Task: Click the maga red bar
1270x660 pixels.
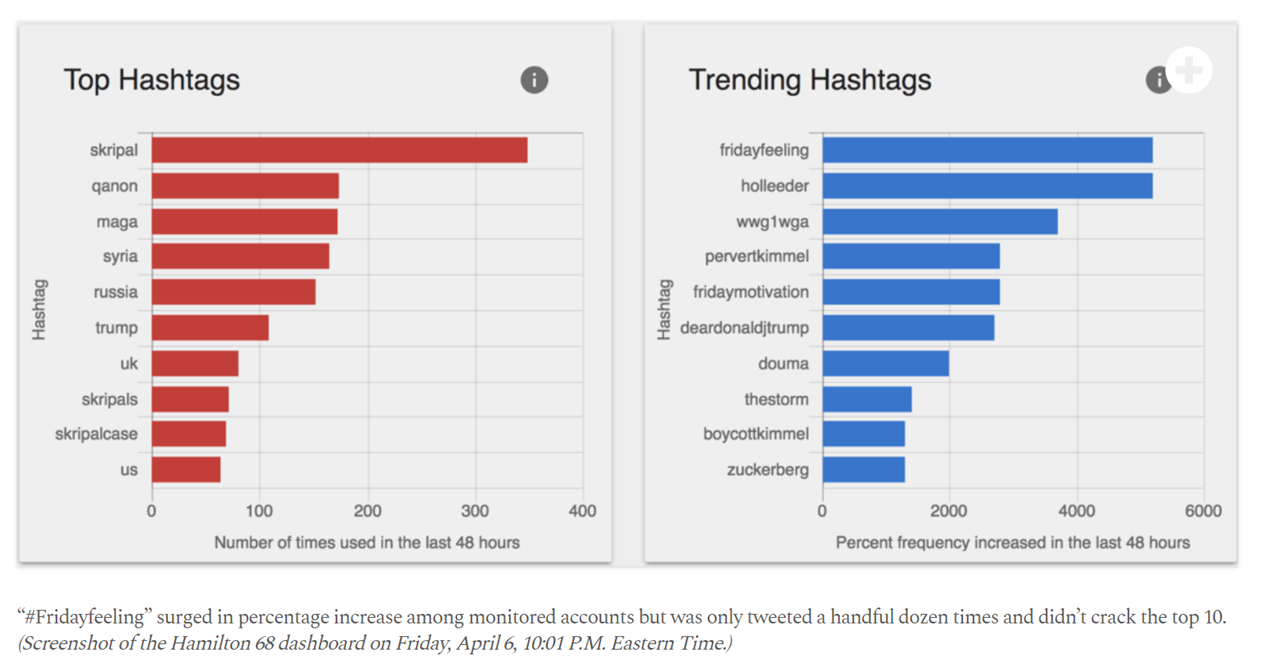Action: point(245,221)
